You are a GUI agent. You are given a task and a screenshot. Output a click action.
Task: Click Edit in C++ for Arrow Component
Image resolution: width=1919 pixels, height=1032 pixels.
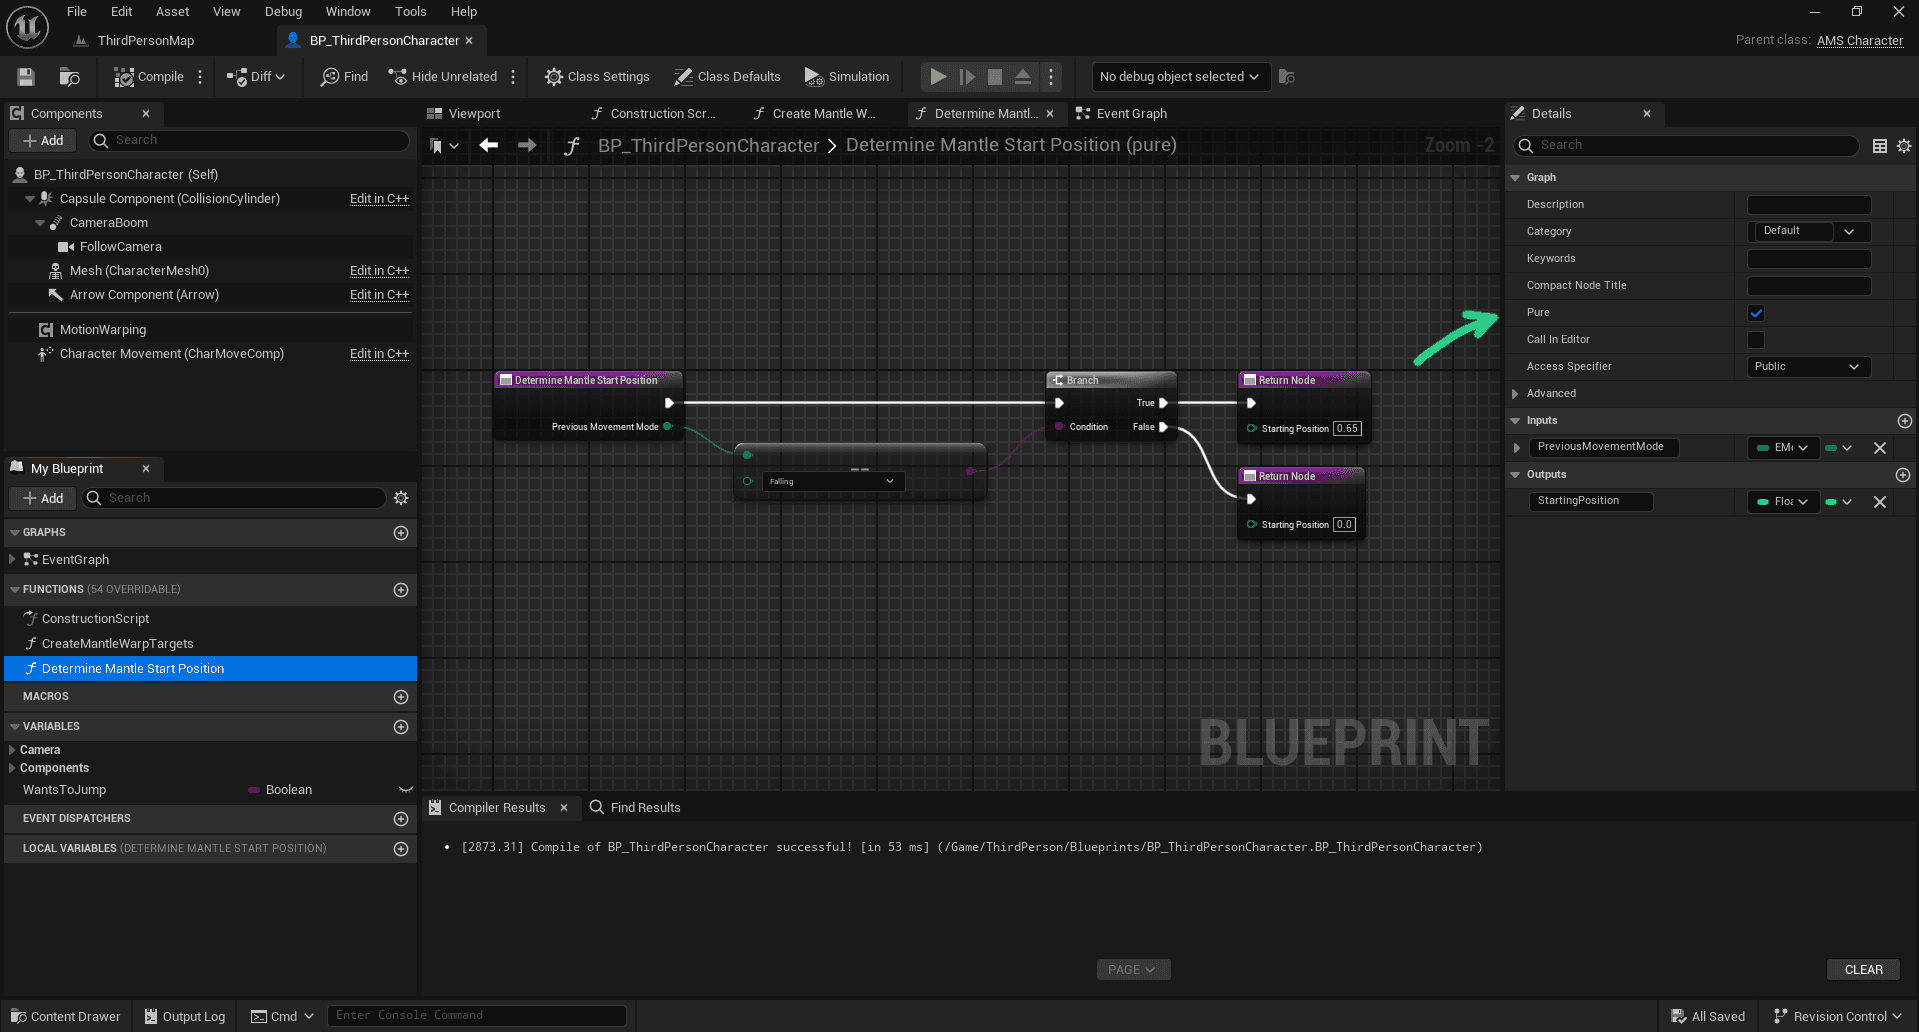(379, 295)
